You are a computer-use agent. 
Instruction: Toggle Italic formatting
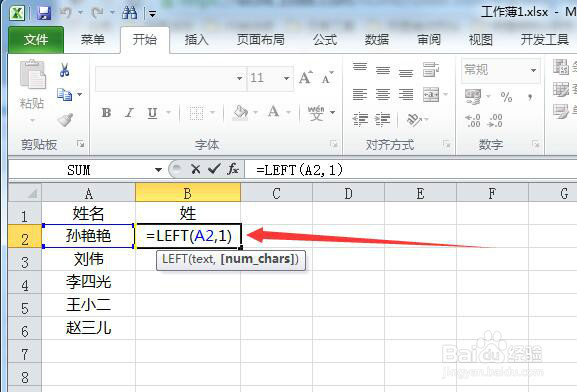(129, 112)
